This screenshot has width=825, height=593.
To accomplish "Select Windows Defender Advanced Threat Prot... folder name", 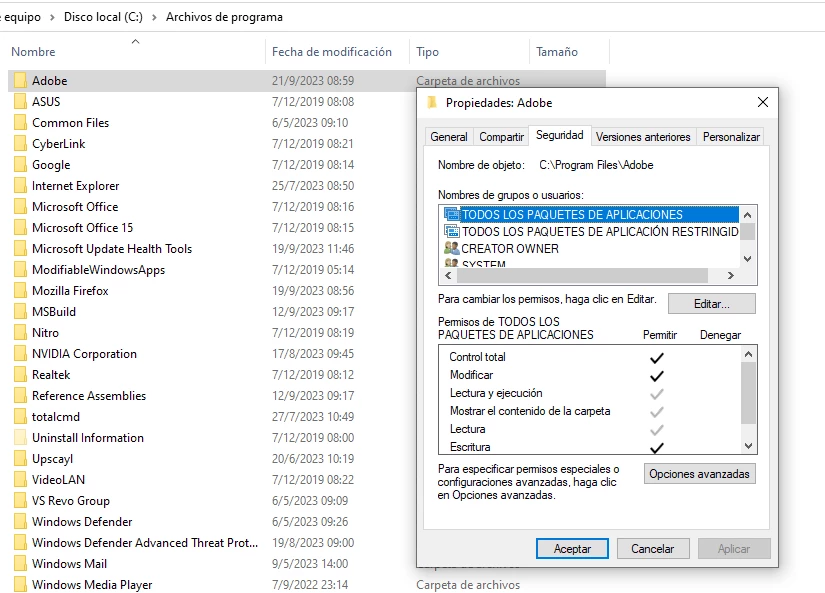I will 145,542.
